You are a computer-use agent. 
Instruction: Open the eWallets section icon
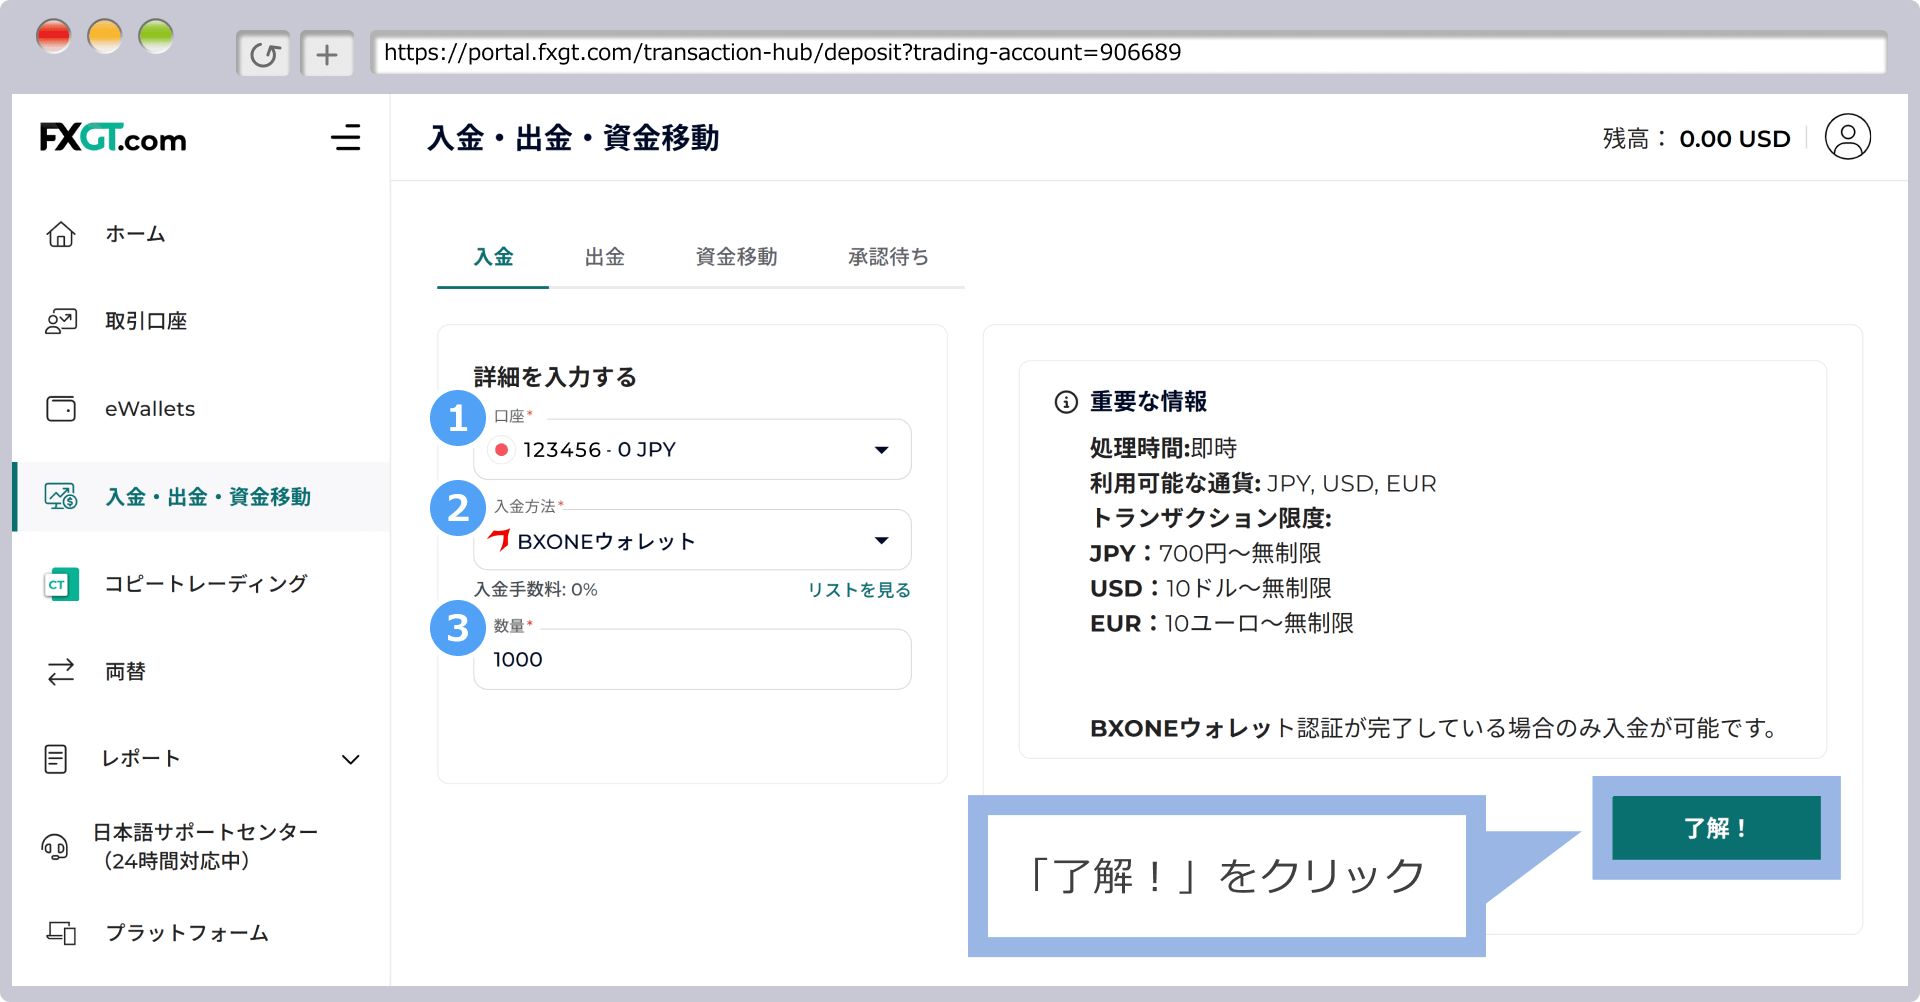coord(61,408)
